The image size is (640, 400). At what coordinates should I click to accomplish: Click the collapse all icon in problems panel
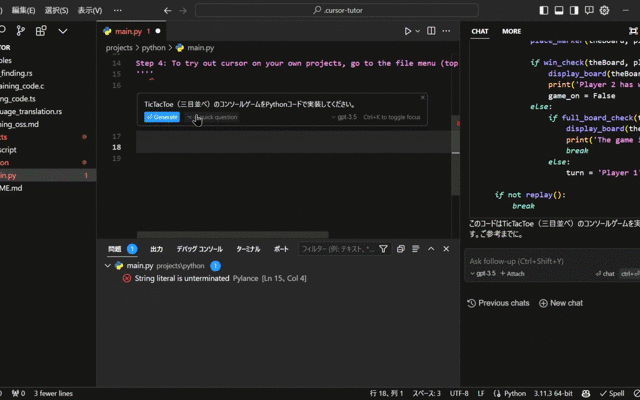pyautogui.click(x=401, y=249)
